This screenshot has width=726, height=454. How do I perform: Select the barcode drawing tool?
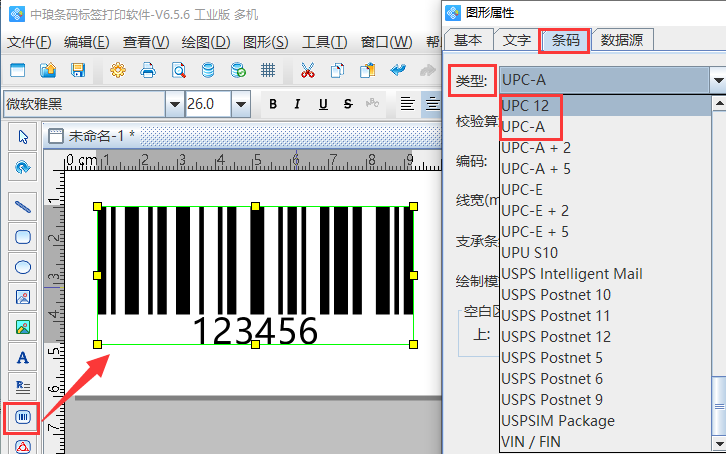pos(23,417)
